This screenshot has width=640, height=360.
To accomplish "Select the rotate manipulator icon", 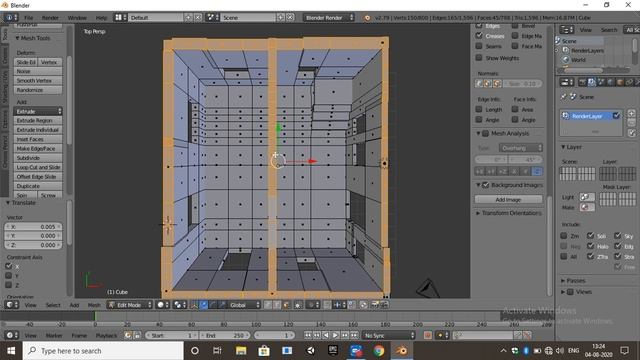I will pyautogui.click(x=213, y=305).
